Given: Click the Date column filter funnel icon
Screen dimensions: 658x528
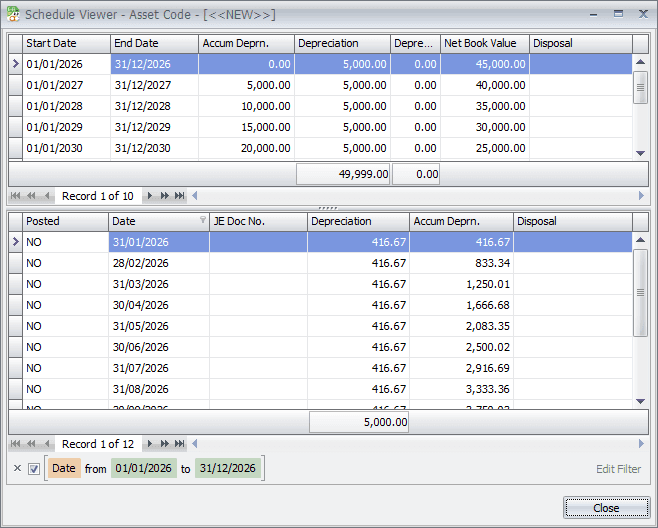Looking at the screenshot, I should point(204,221).
